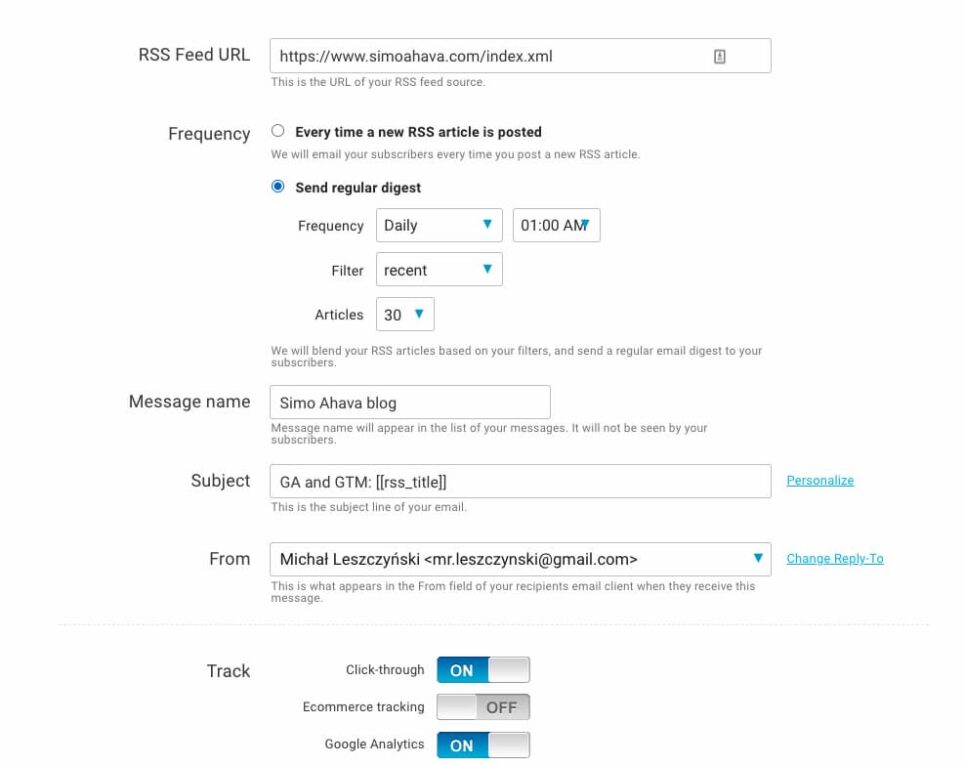
Task: Click the Change Reply-To link
Action: (835, 559)
